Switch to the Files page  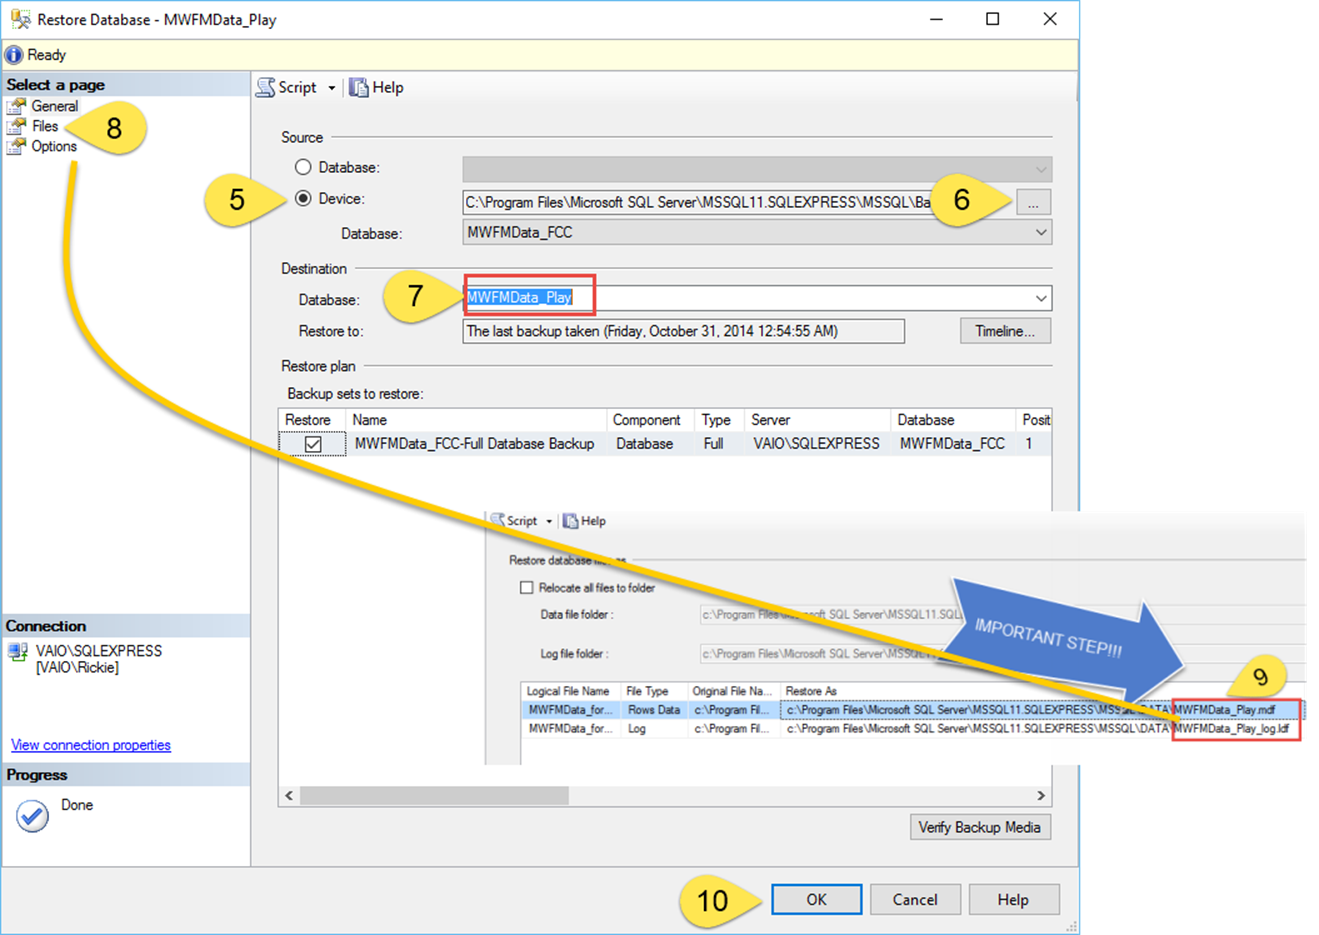45,126
